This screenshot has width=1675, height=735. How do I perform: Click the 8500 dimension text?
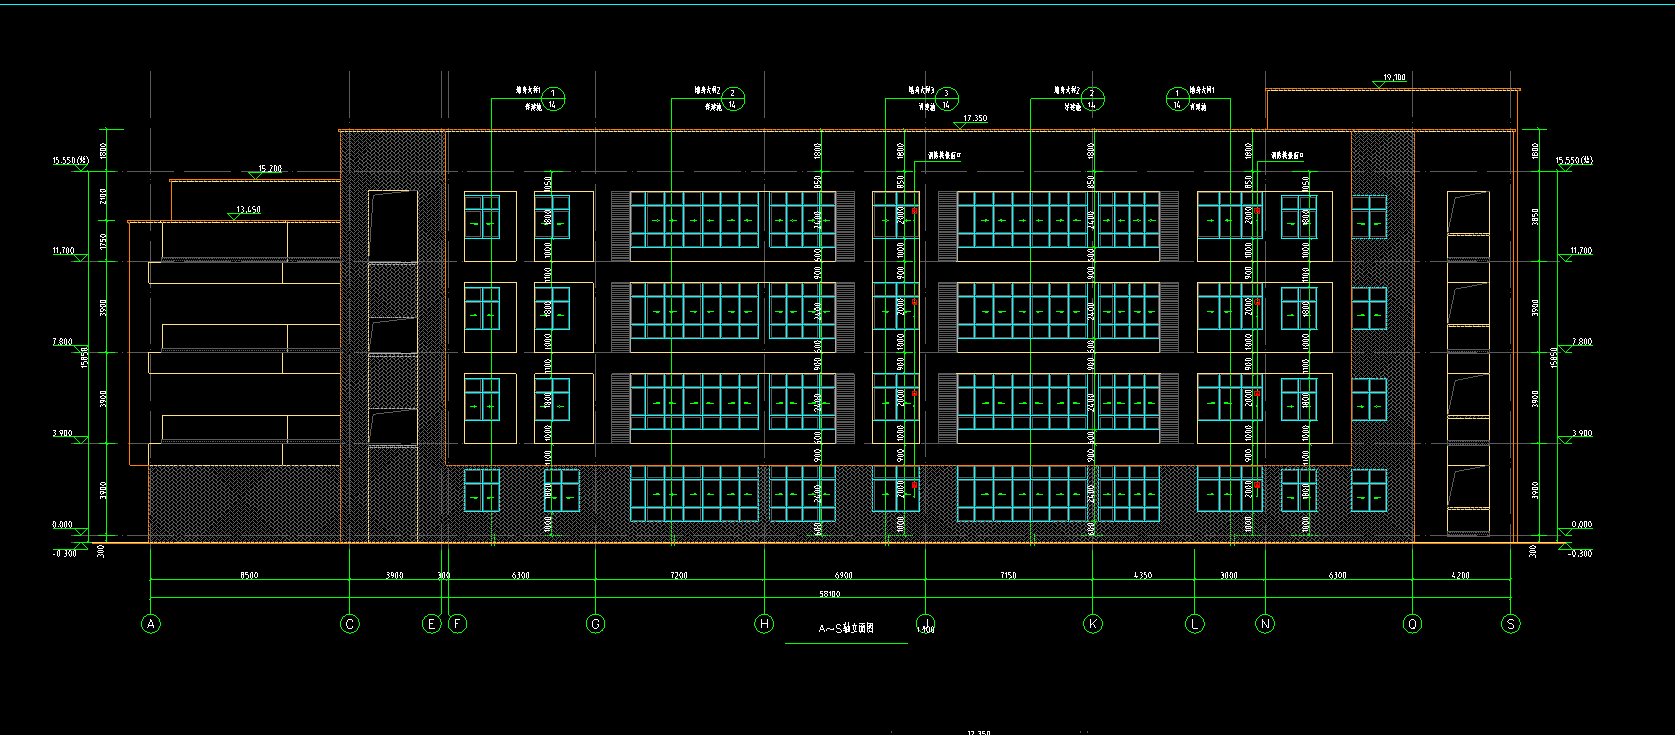[x=249, y=576]
